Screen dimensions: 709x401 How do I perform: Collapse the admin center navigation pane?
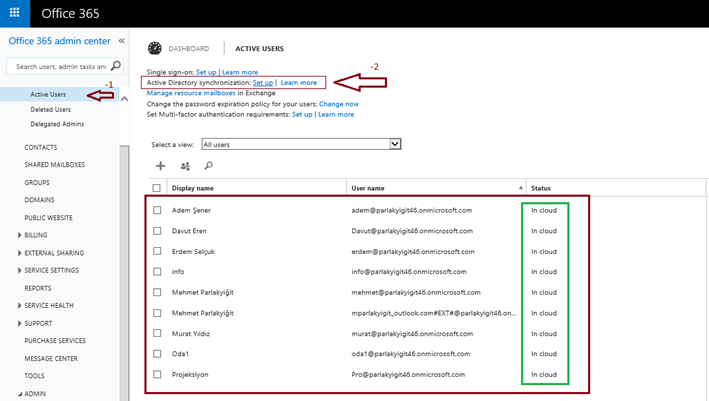[x=122, y=41]
